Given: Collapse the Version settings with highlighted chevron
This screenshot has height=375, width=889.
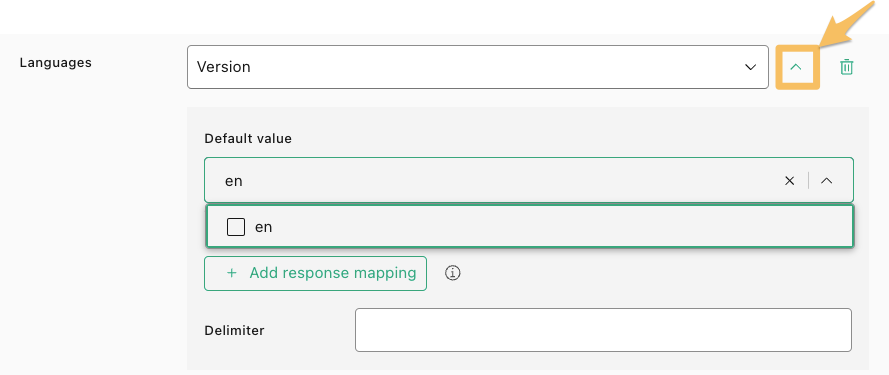Looking at the screenshot, I should coord(797,67).
